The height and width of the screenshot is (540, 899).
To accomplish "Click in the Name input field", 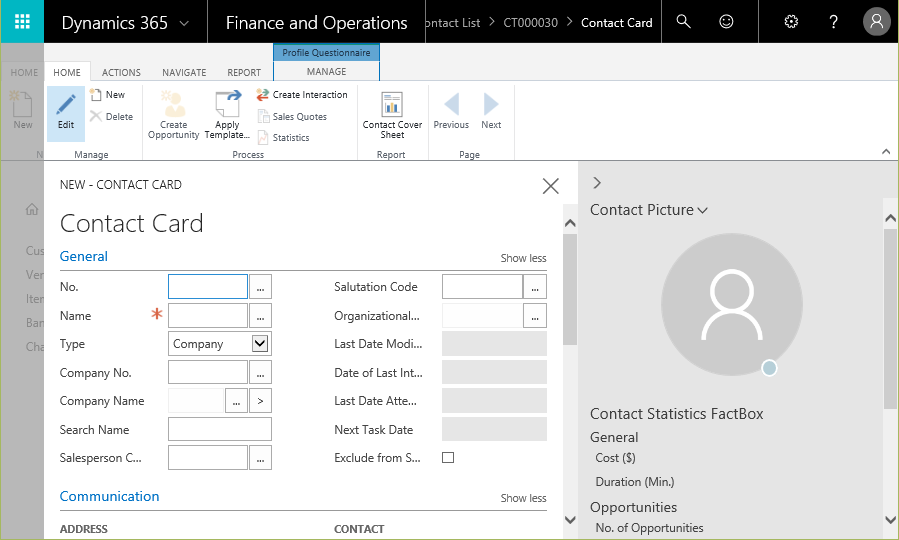I will [x=208, y=315].
